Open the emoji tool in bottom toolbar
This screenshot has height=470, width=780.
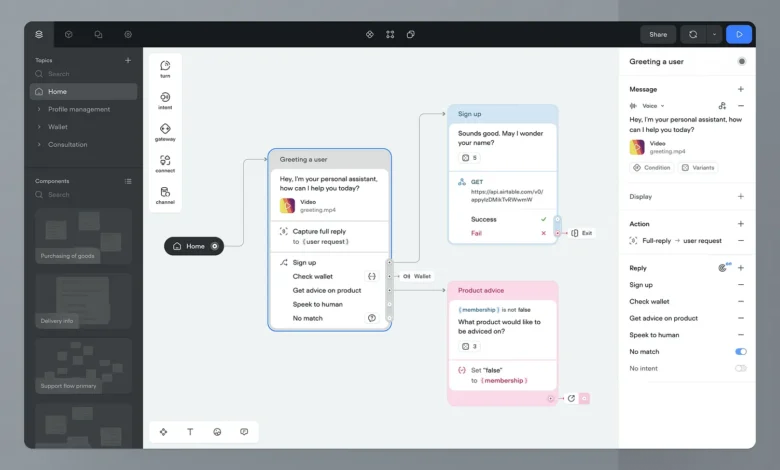(x=217, y=432)
